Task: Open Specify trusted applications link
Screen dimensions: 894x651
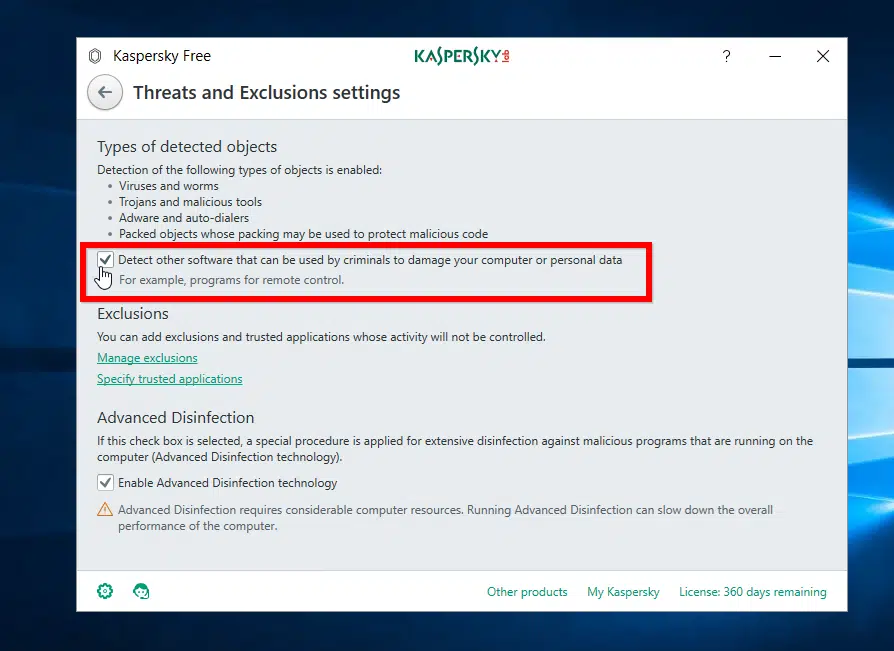Action: click(x=169, y=379)
